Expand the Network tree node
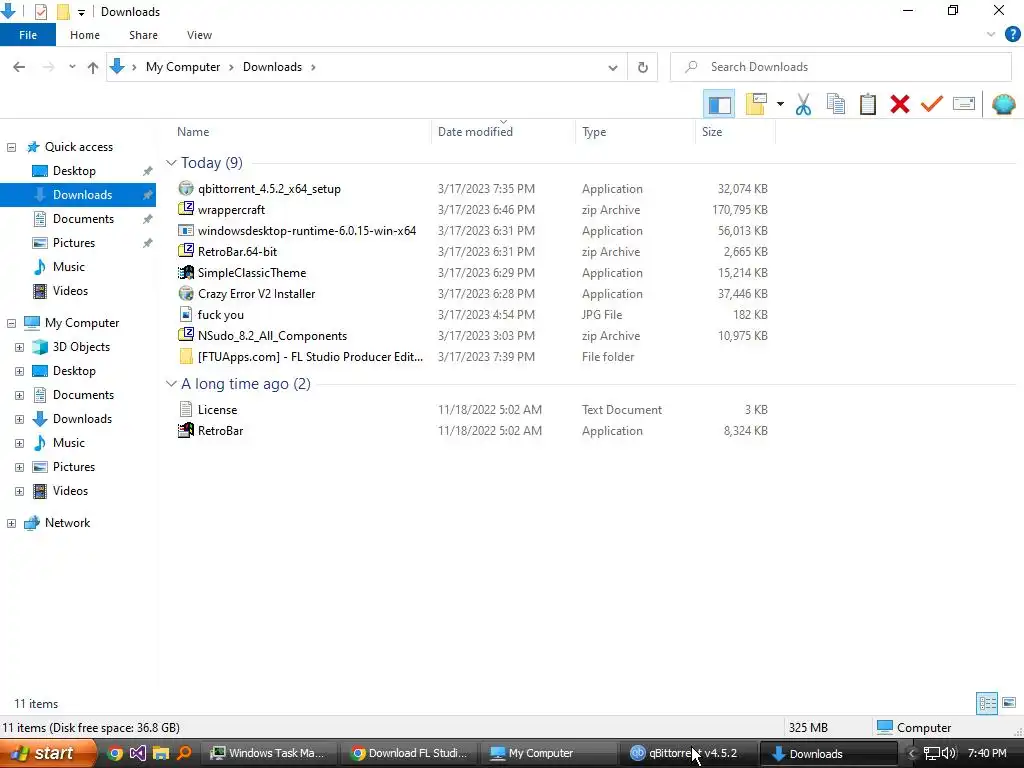Viewport: 1024px width, 768px height. [11, 523]
